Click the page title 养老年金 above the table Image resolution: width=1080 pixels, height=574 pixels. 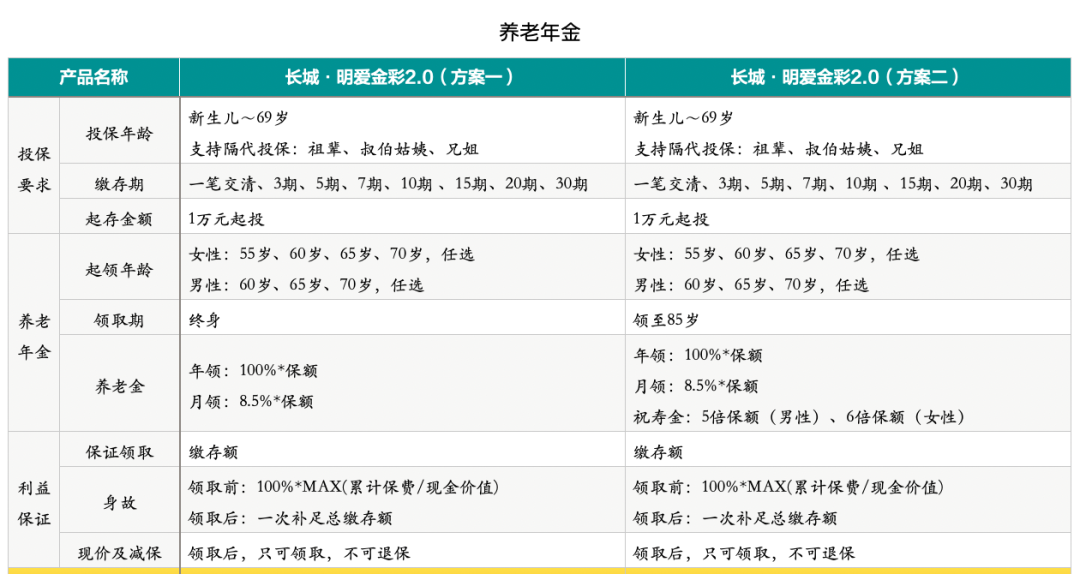click(539, 32)
